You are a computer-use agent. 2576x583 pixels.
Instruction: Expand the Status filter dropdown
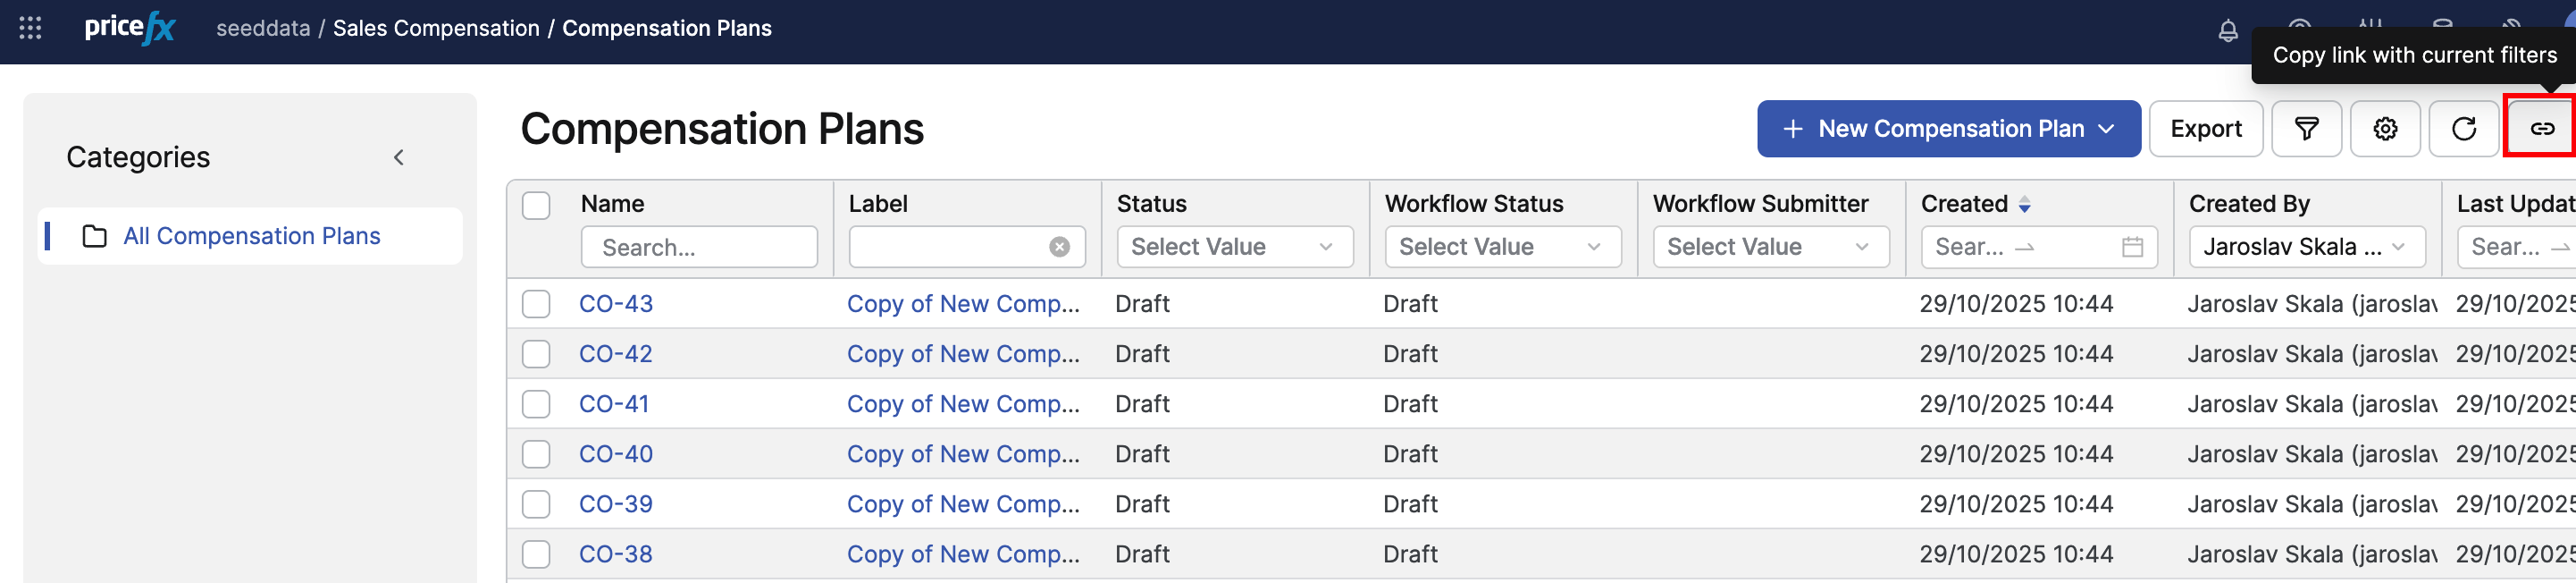(x=1234, y=247)
